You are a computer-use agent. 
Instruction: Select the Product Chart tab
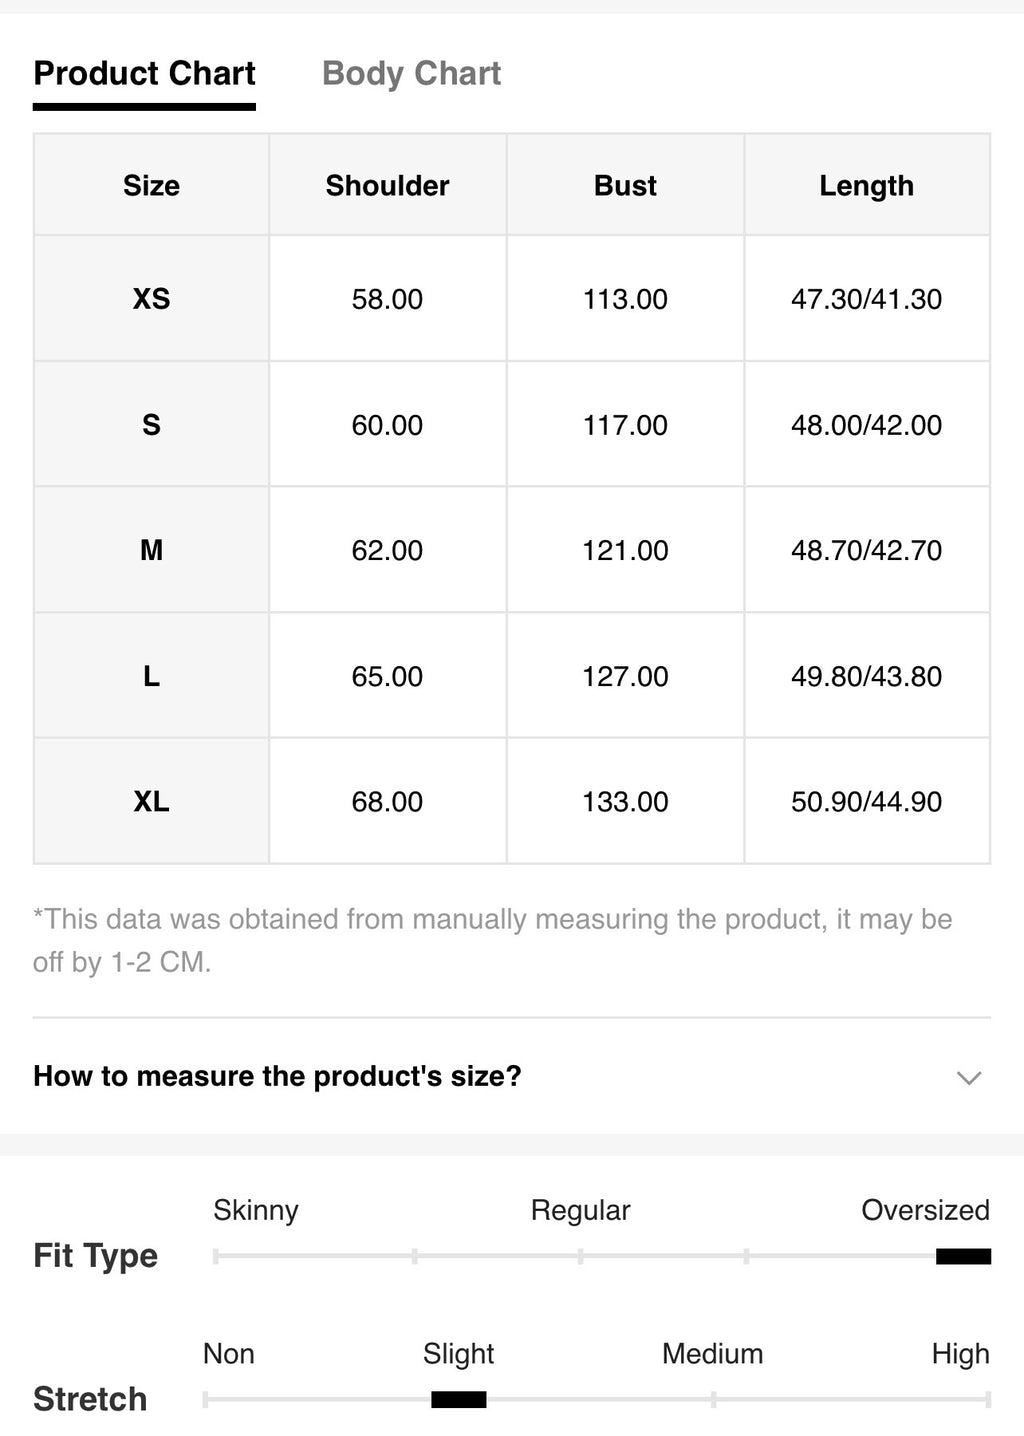[x=144, y=73]
